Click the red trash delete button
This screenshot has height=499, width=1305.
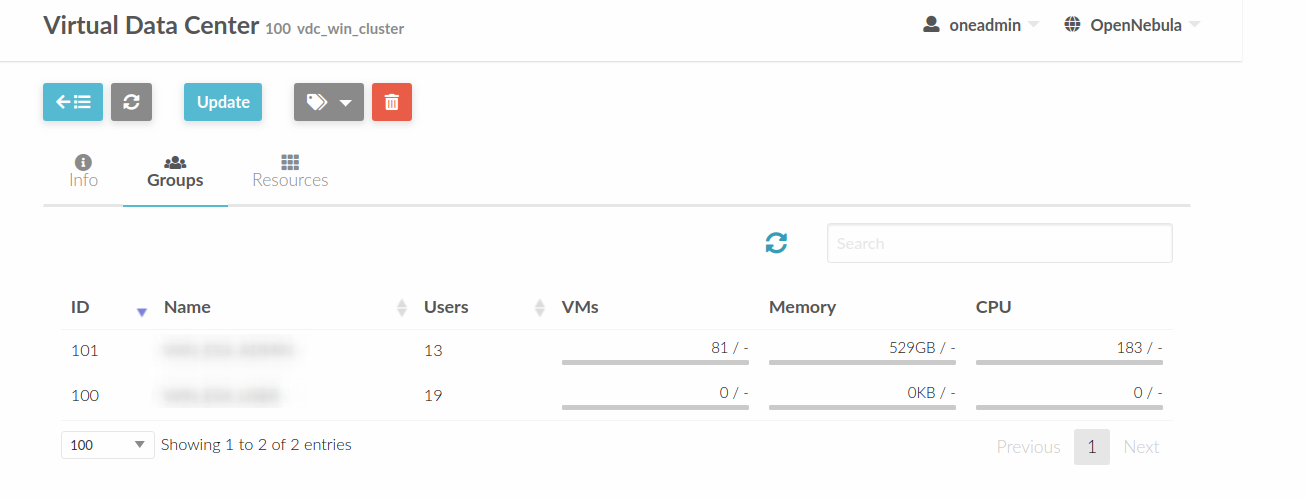(392, 102)
